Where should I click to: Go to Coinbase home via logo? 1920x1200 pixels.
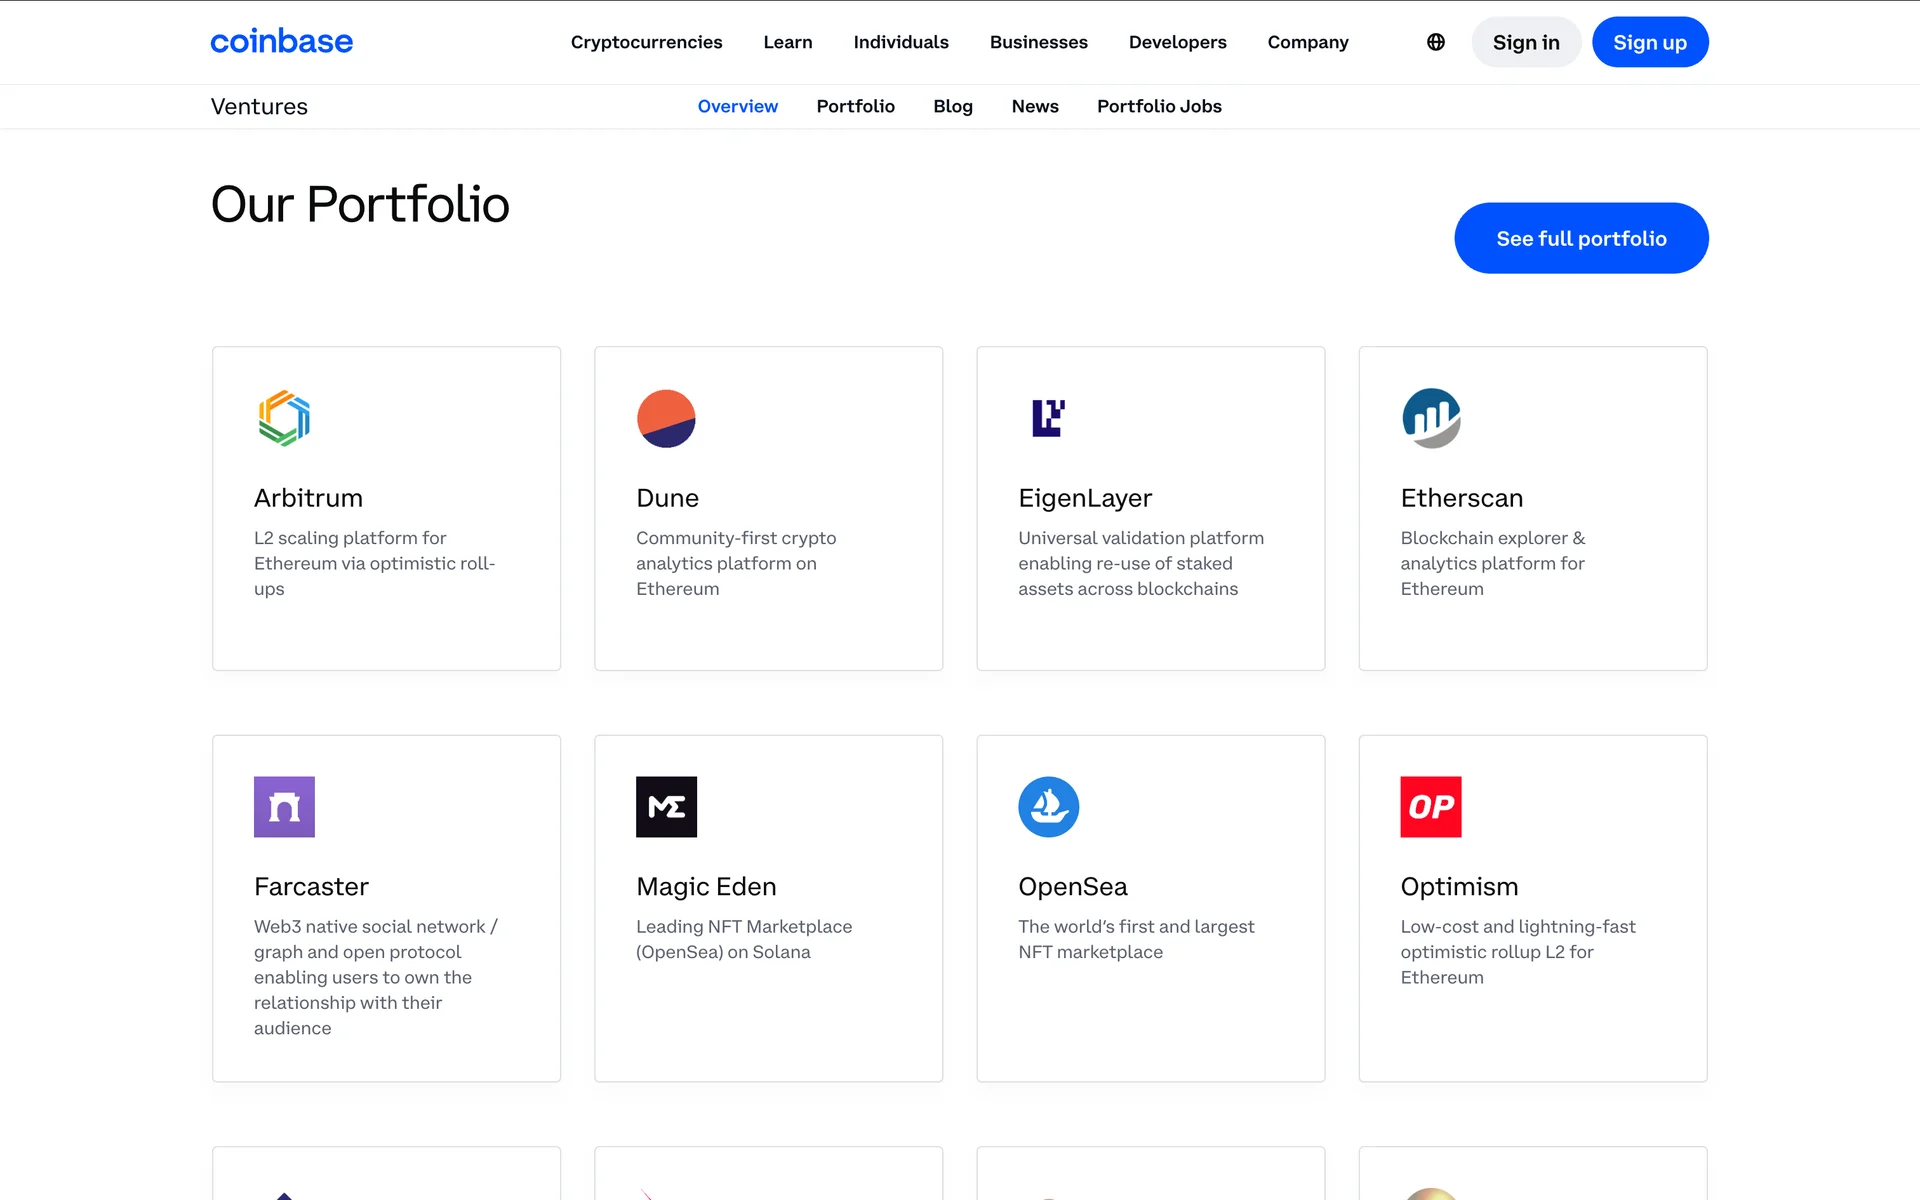tap(281, 42)
